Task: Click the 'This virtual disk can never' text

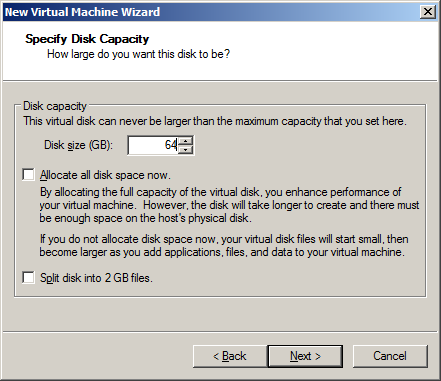Action: pyautogui.click(x=215, y=121)
